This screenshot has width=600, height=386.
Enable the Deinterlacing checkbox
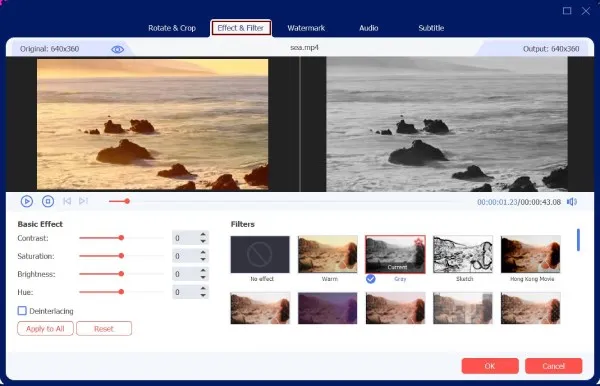click(x=22, y=311)
